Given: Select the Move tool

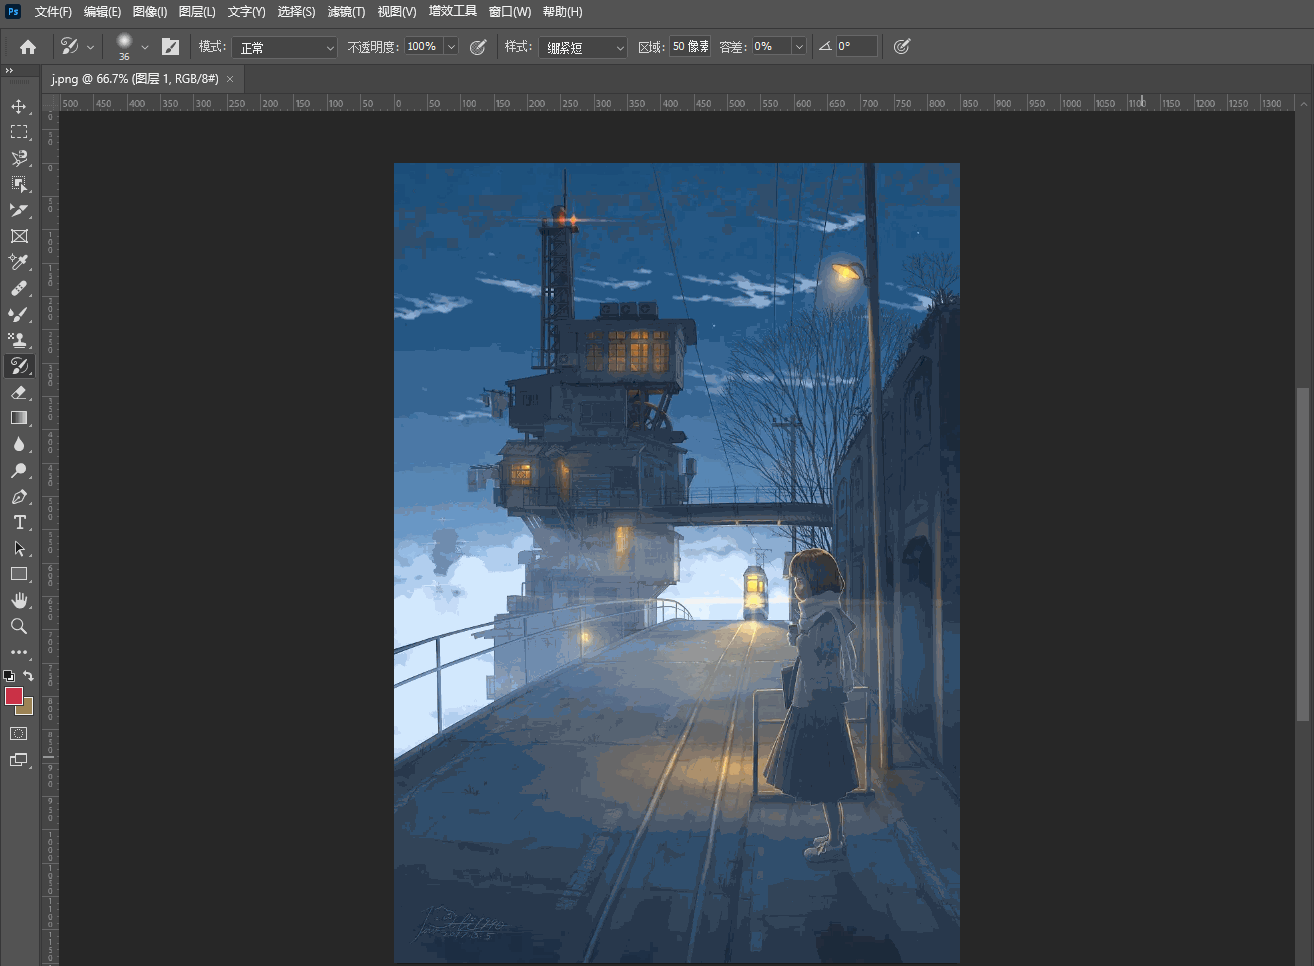Looking at the screenshot, I should click(x=19, y=106).
